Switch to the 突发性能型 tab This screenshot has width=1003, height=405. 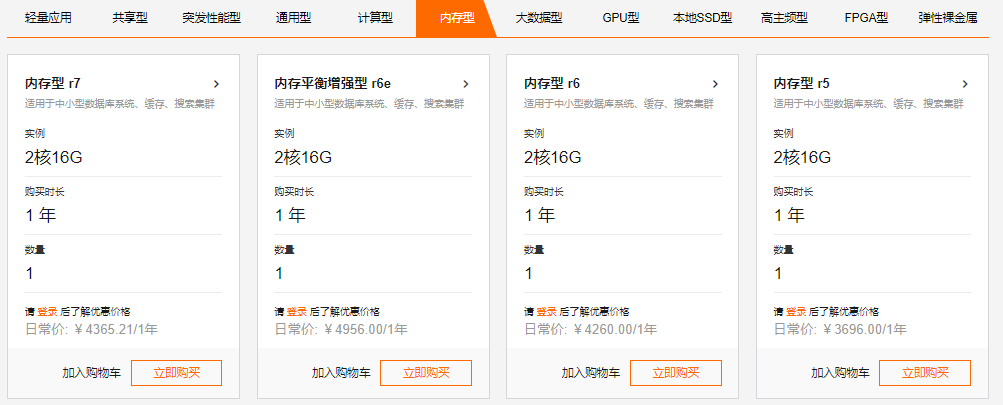click(212, 18)
